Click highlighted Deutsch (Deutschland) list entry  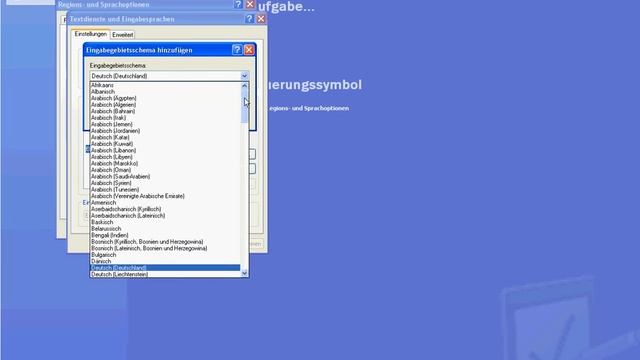click(x=165, y=268)
